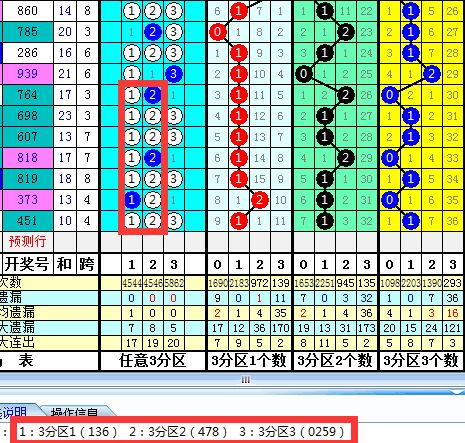Click the 3分区2 (478) legend text
The width and height of the screenshot is (465, 443).
pyautogui.click(x=177, y=432)
